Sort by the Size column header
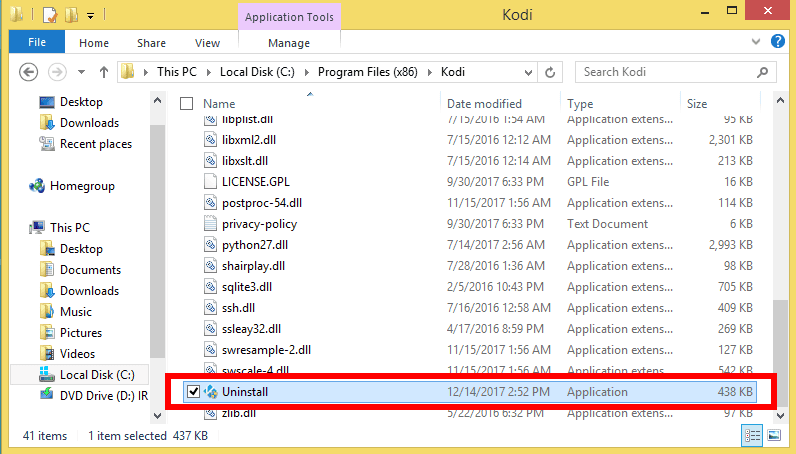Screen dimensions: 796x454 [x=697, y=104]
